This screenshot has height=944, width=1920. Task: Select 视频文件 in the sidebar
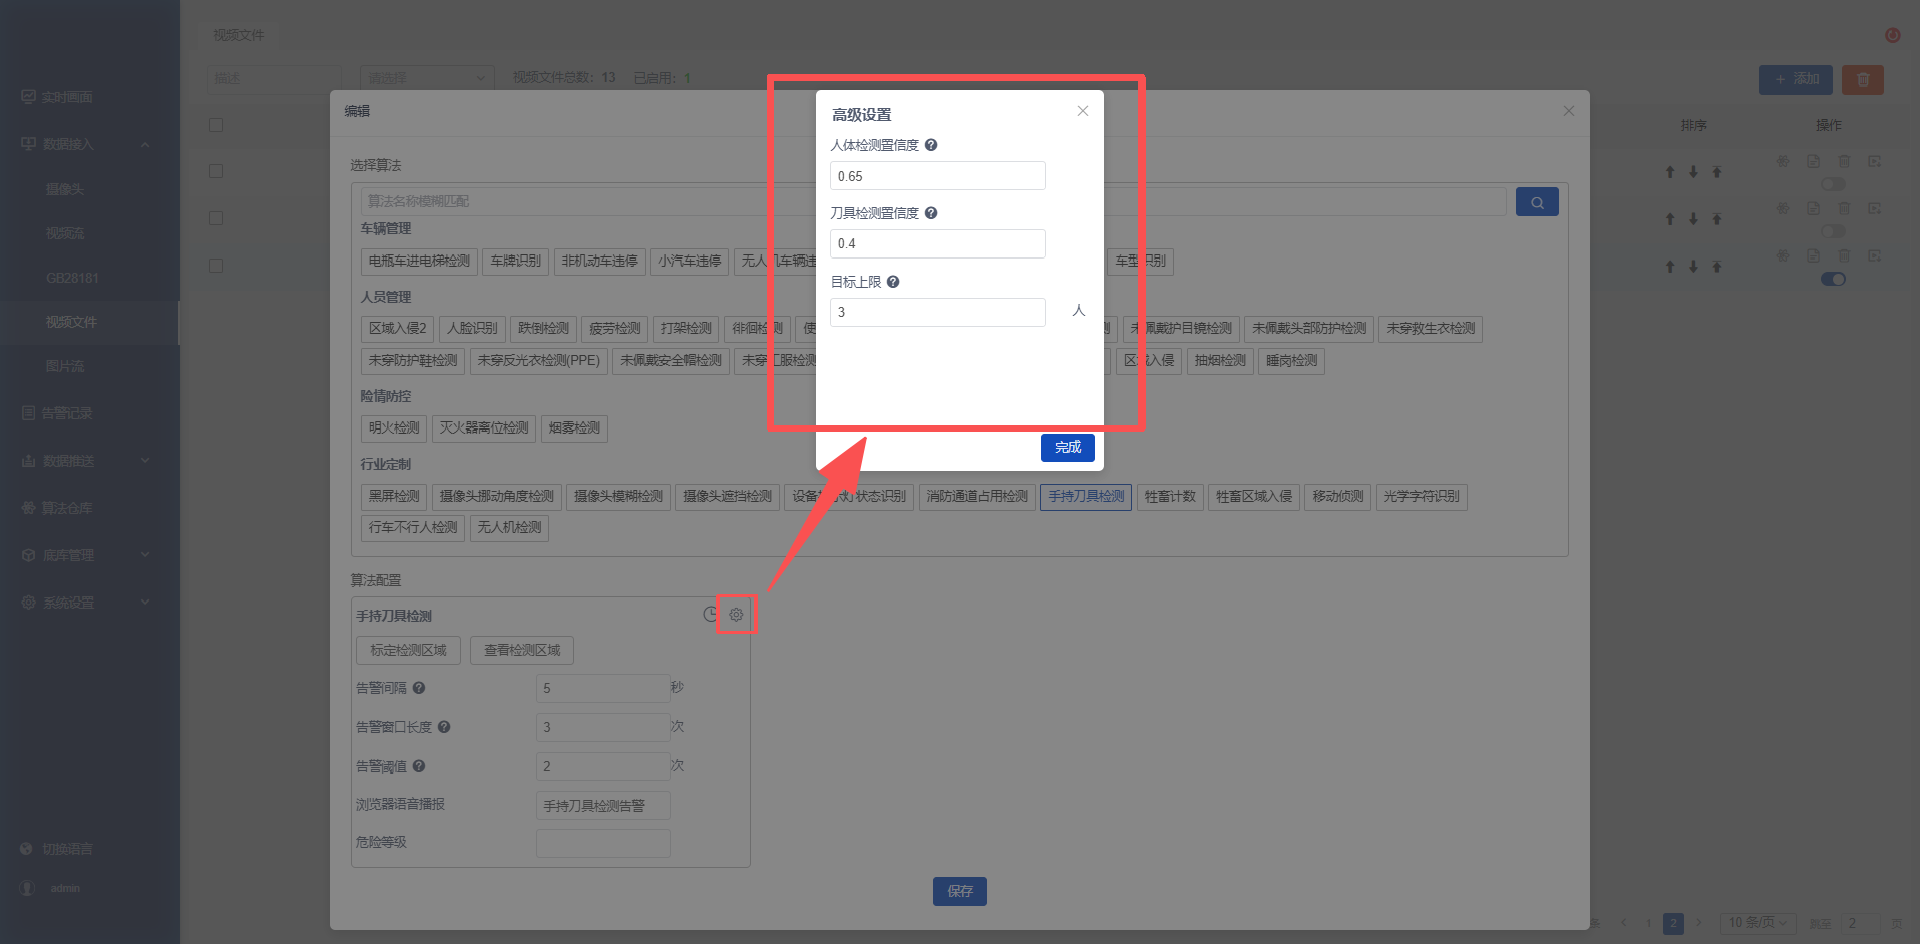71,322
